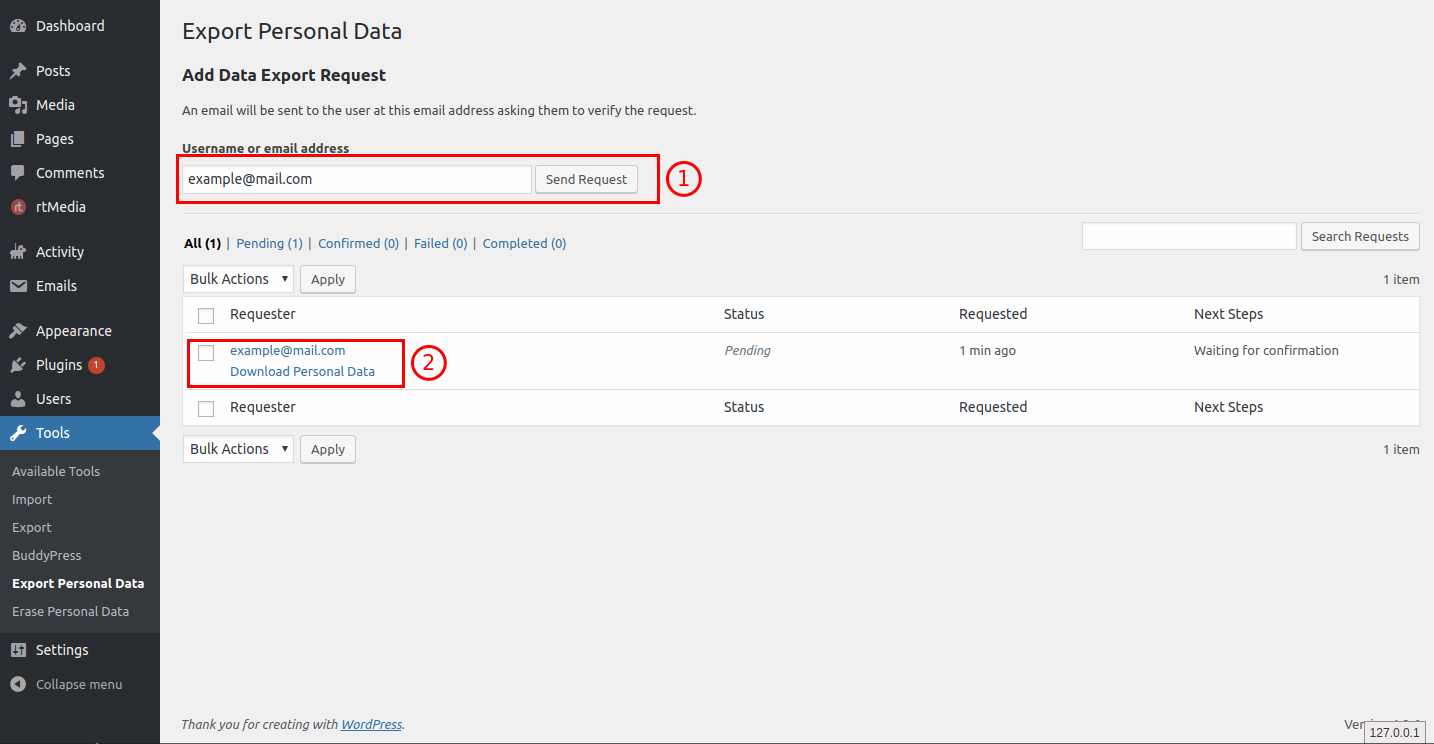This screenshot has width=1434, height=744.
Task: Click the Send Request button
Action: (586, 179)
